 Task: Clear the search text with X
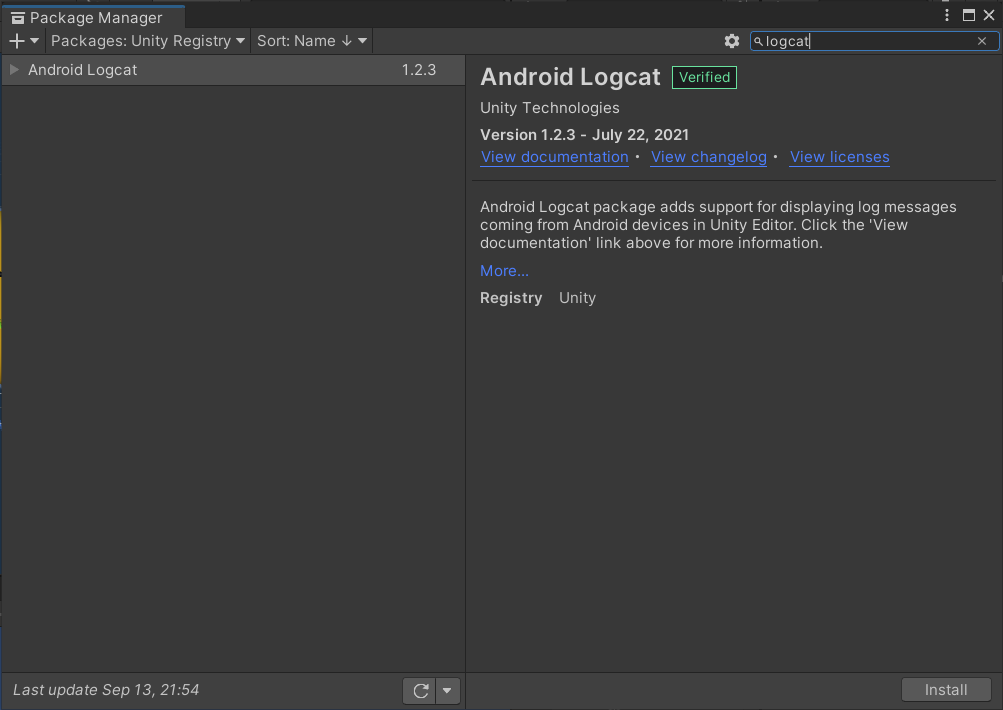pos(982,41)
